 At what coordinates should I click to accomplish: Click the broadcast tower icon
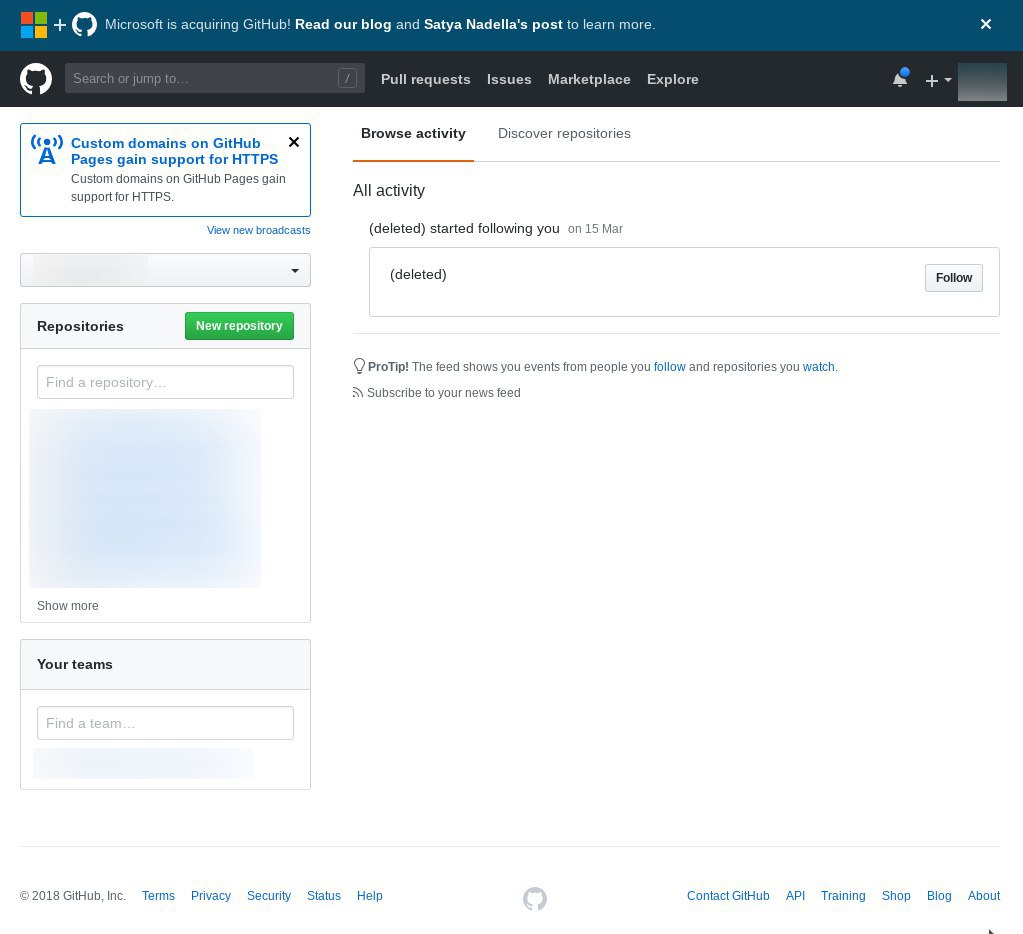(x=47, y=149)
